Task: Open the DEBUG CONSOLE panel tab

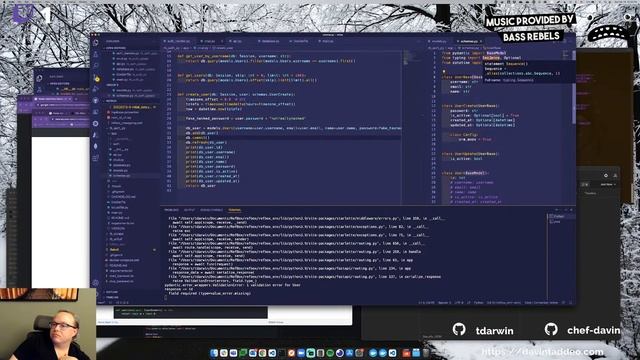Action: (211, 210)
